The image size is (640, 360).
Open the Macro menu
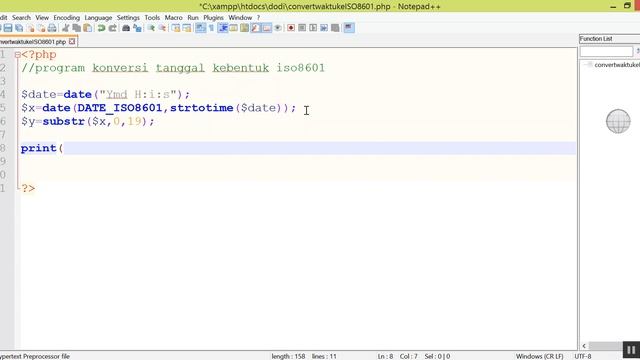(173, 18)
